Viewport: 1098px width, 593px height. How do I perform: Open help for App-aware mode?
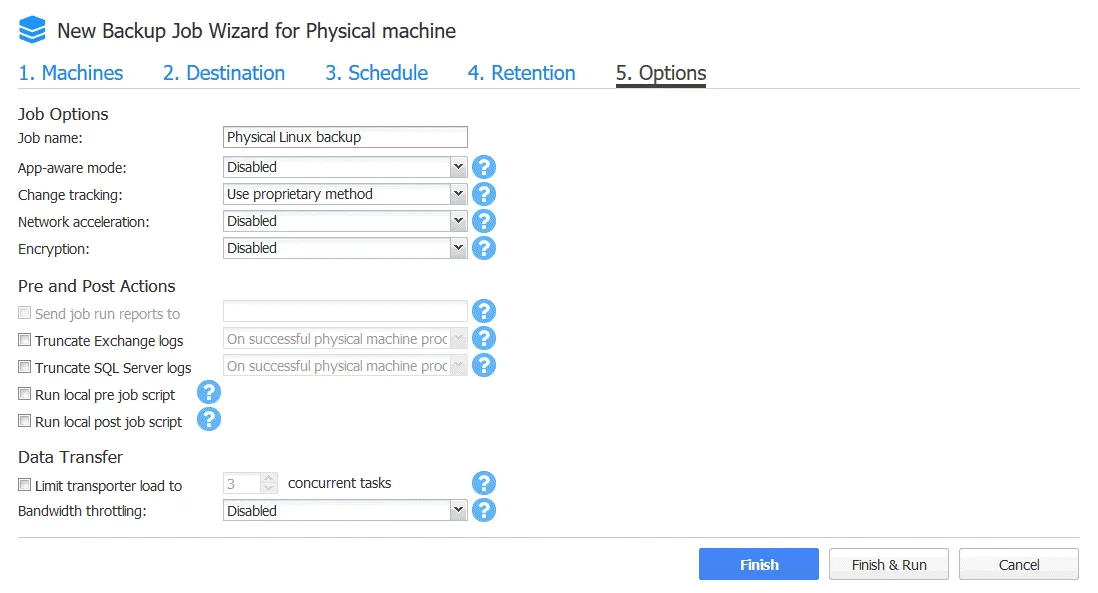(484, 167)
